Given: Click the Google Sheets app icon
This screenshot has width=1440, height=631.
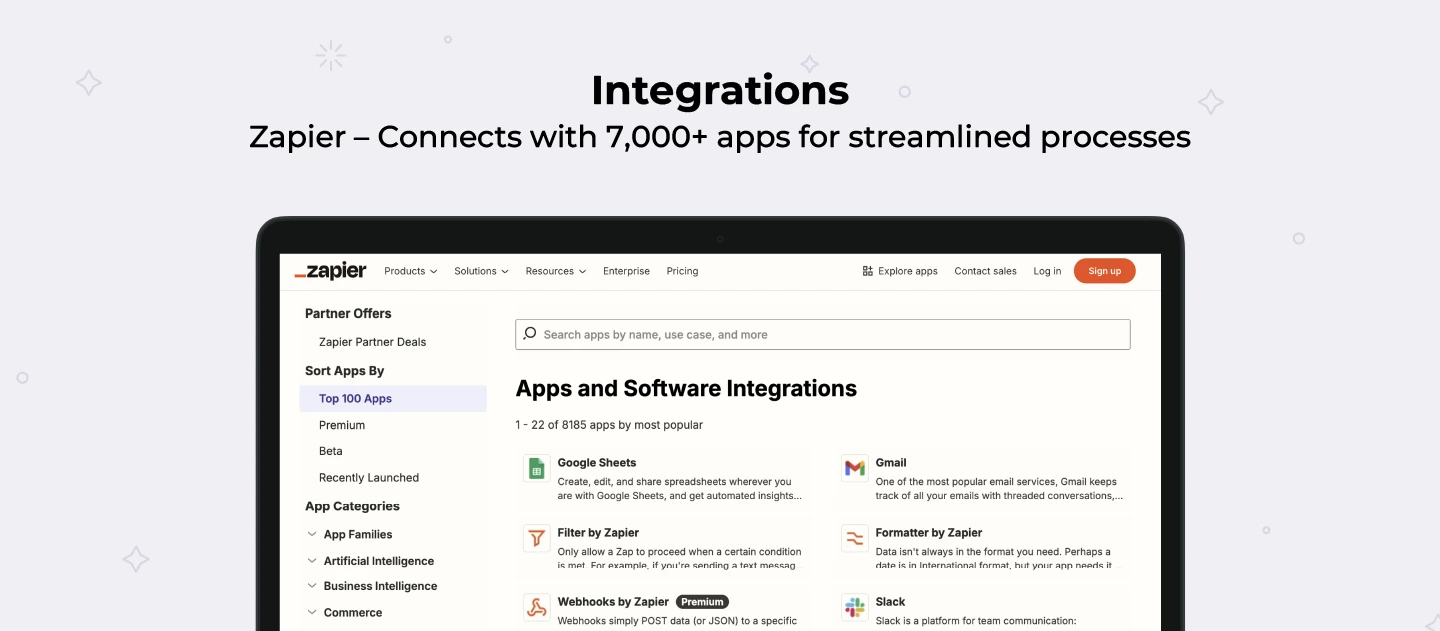Looking at the screenshot, I should (536, 468).
